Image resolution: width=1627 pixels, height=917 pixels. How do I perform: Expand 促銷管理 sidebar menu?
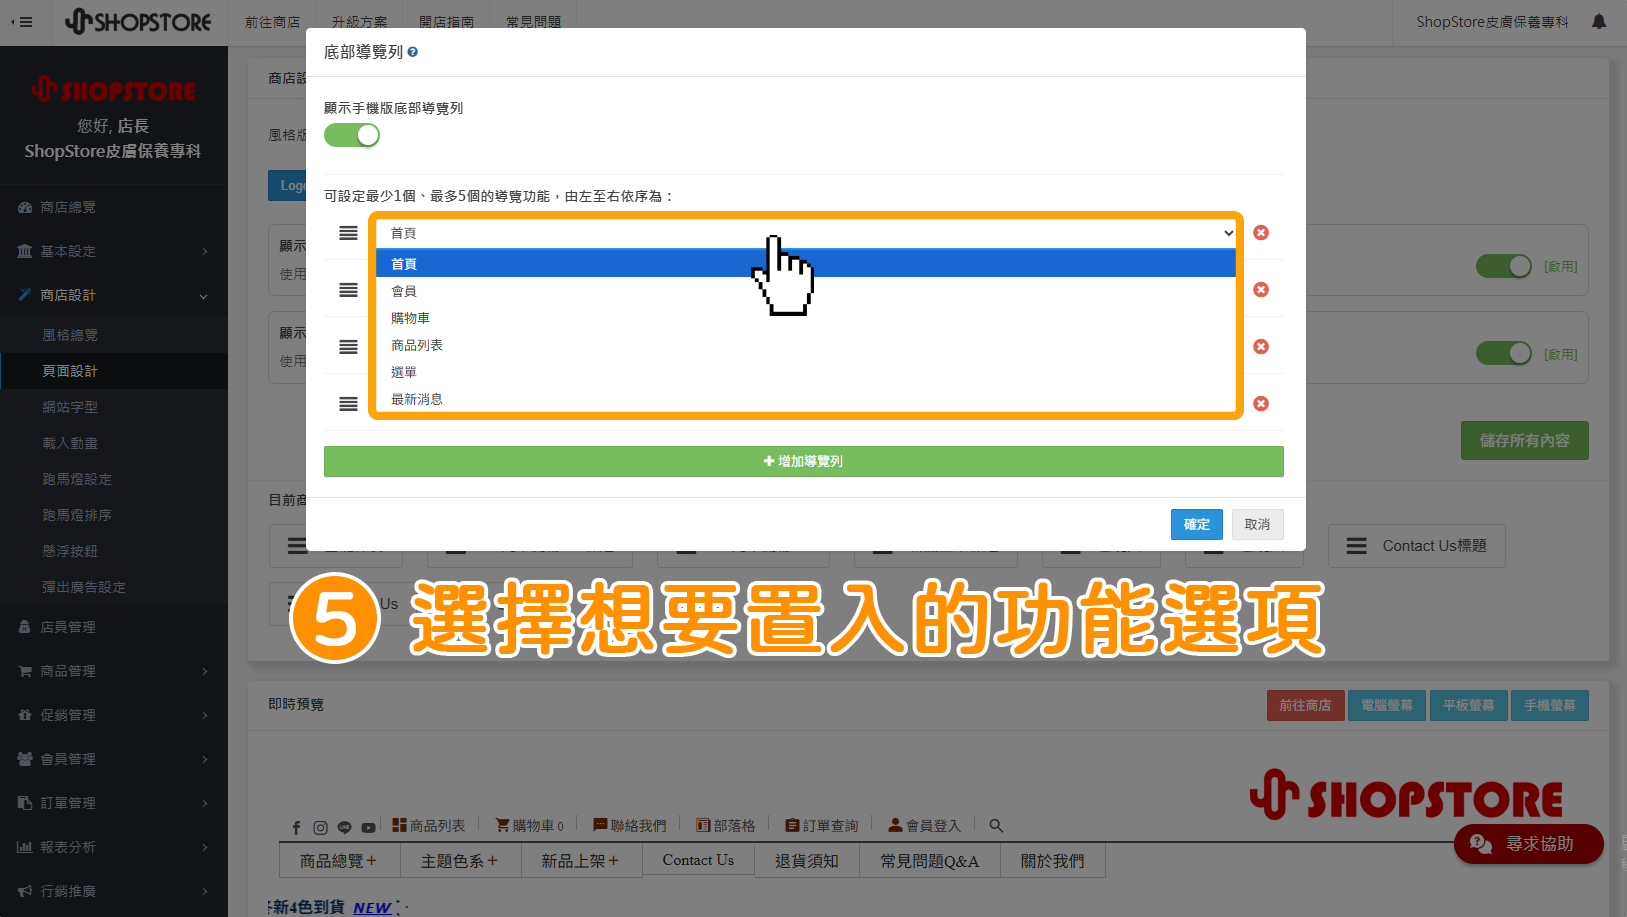point(114,715)
